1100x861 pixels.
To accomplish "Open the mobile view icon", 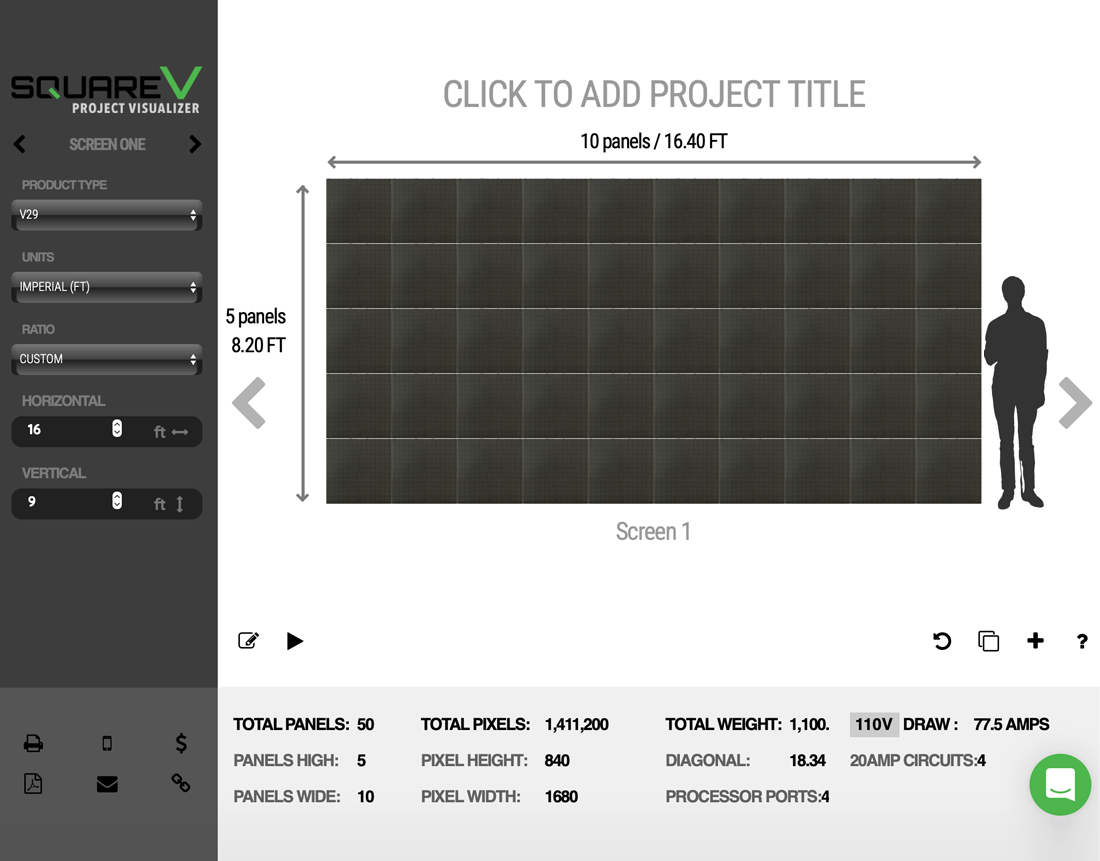I will click(x=107, y=743).
